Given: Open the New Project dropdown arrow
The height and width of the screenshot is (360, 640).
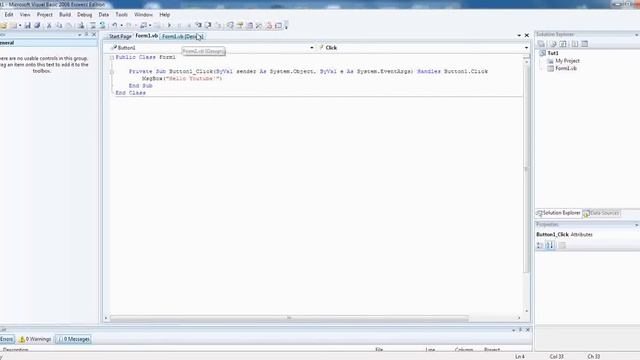Looking at the screenshot, I should point(20,25).
